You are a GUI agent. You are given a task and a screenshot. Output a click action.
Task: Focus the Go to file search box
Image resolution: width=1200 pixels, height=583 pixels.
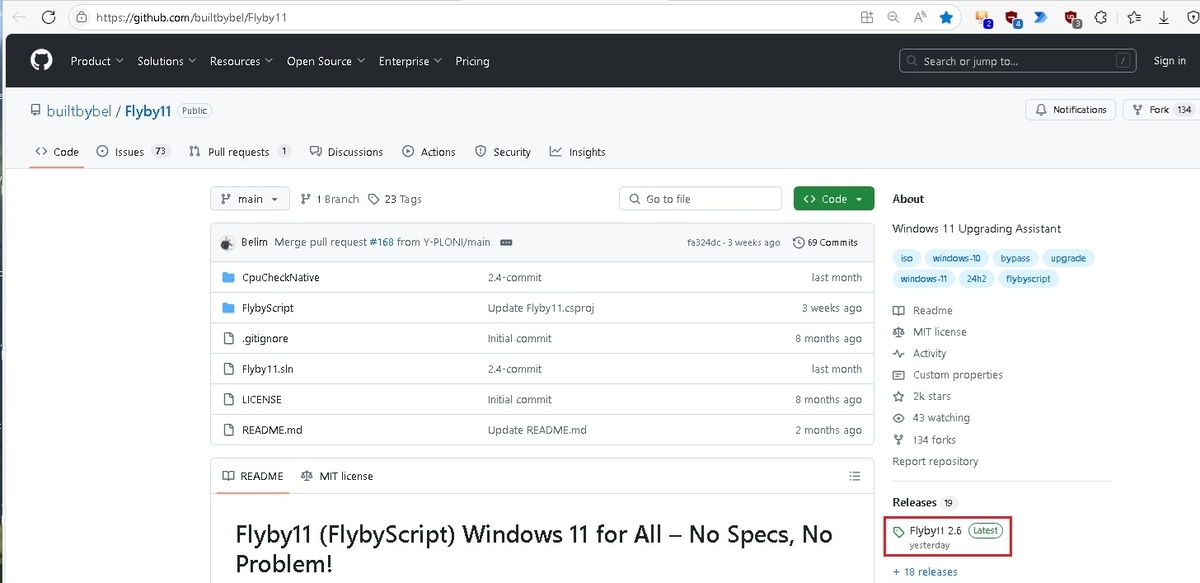[700, 199]
